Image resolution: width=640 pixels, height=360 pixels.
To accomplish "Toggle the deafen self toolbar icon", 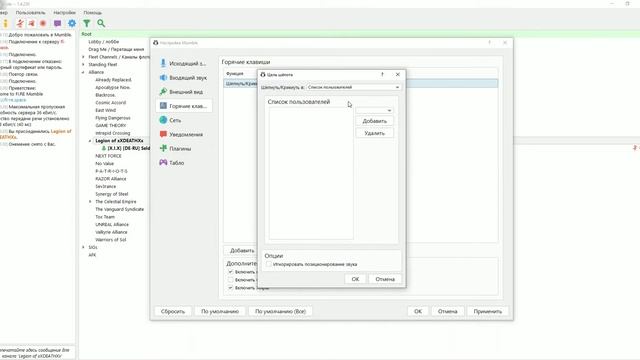I will pos(31,23).
